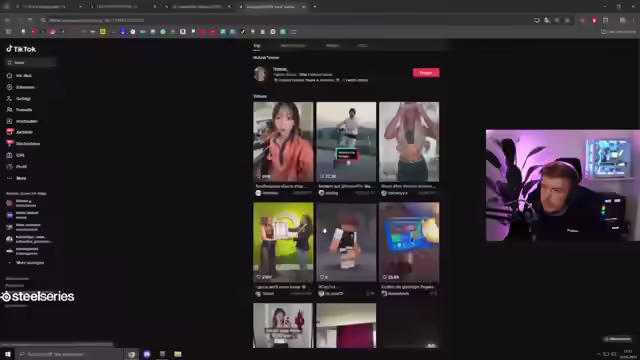This screenshot has width=640, height=360.
Task: Open author avatar under the orange top video
Action: point(258,193)
